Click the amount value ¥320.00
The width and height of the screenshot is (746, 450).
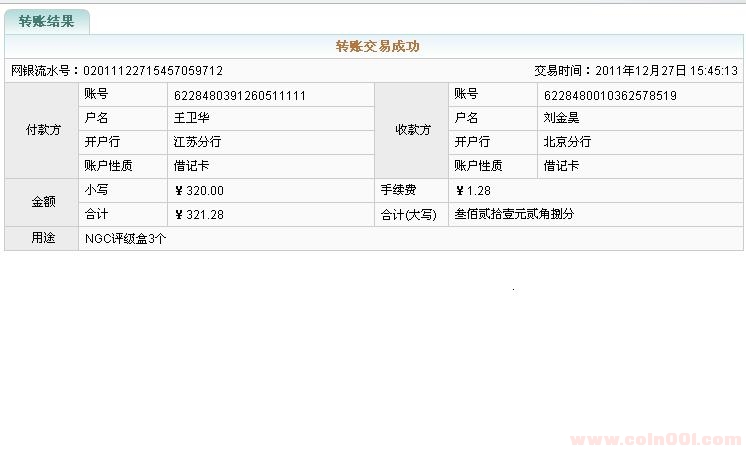tap(199, 190)
